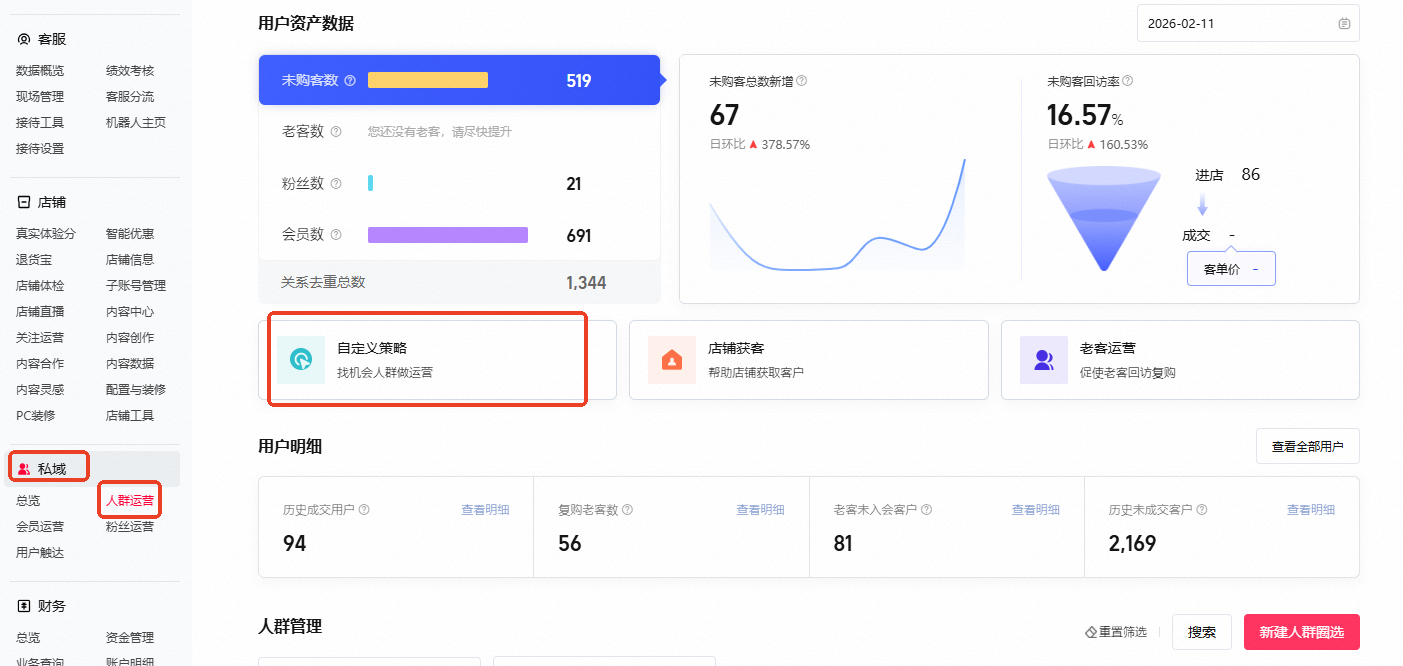Open 会员运营 in the sidebar
The width and height of the screenshot is (1403, 666).
coord(40,526)
